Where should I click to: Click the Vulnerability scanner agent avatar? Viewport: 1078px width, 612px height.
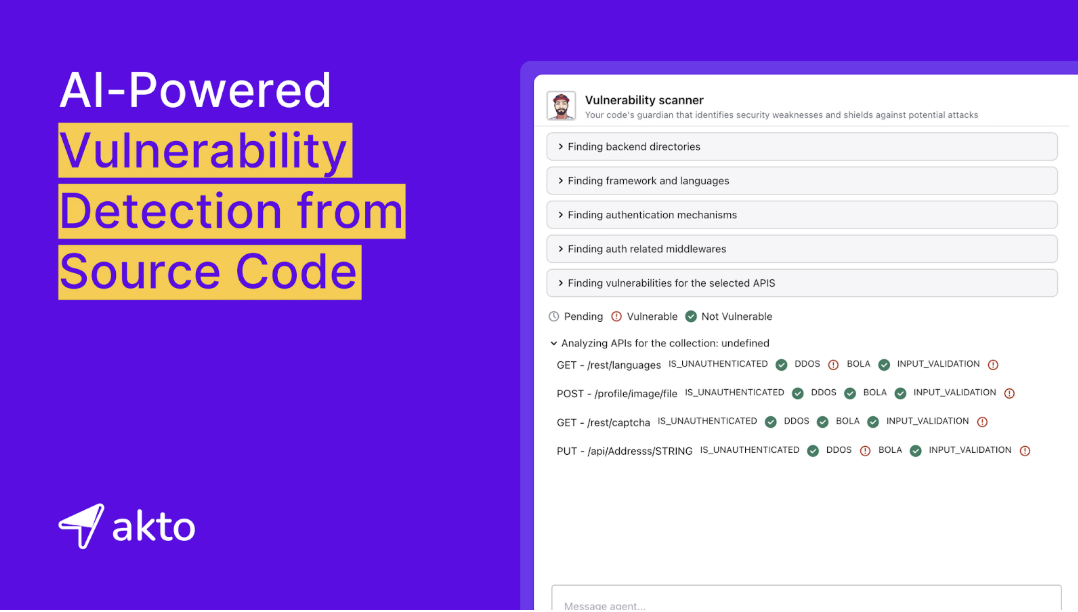coord(561,106)
